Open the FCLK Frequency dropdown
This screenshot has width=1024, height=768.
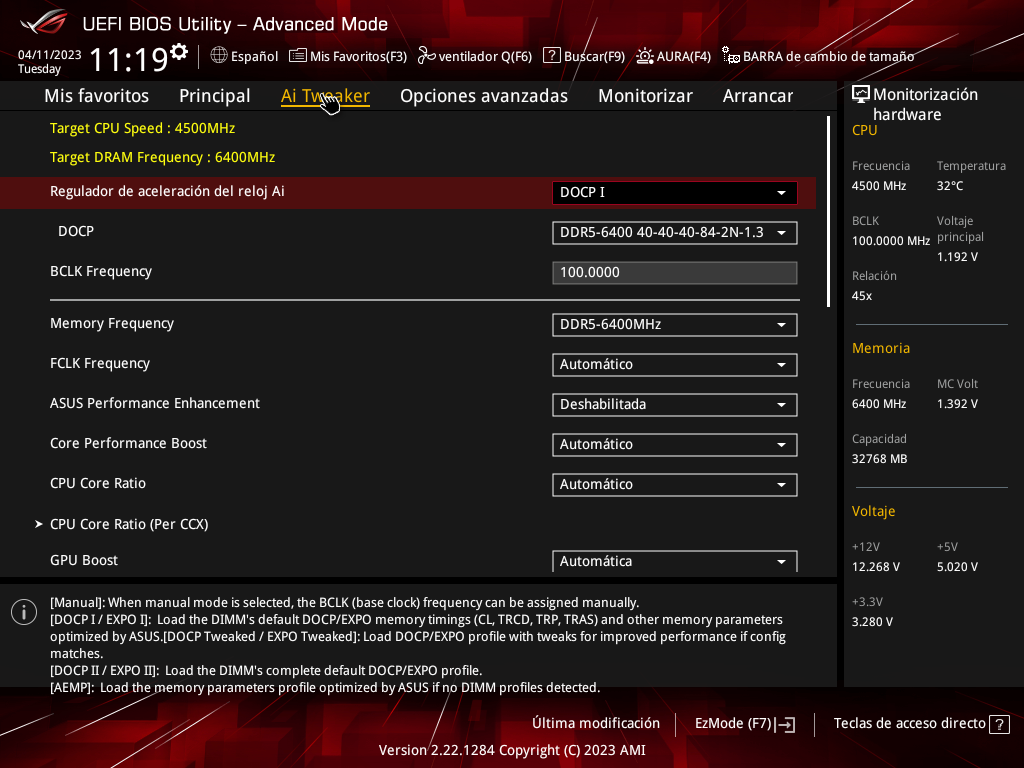point(675,364)
